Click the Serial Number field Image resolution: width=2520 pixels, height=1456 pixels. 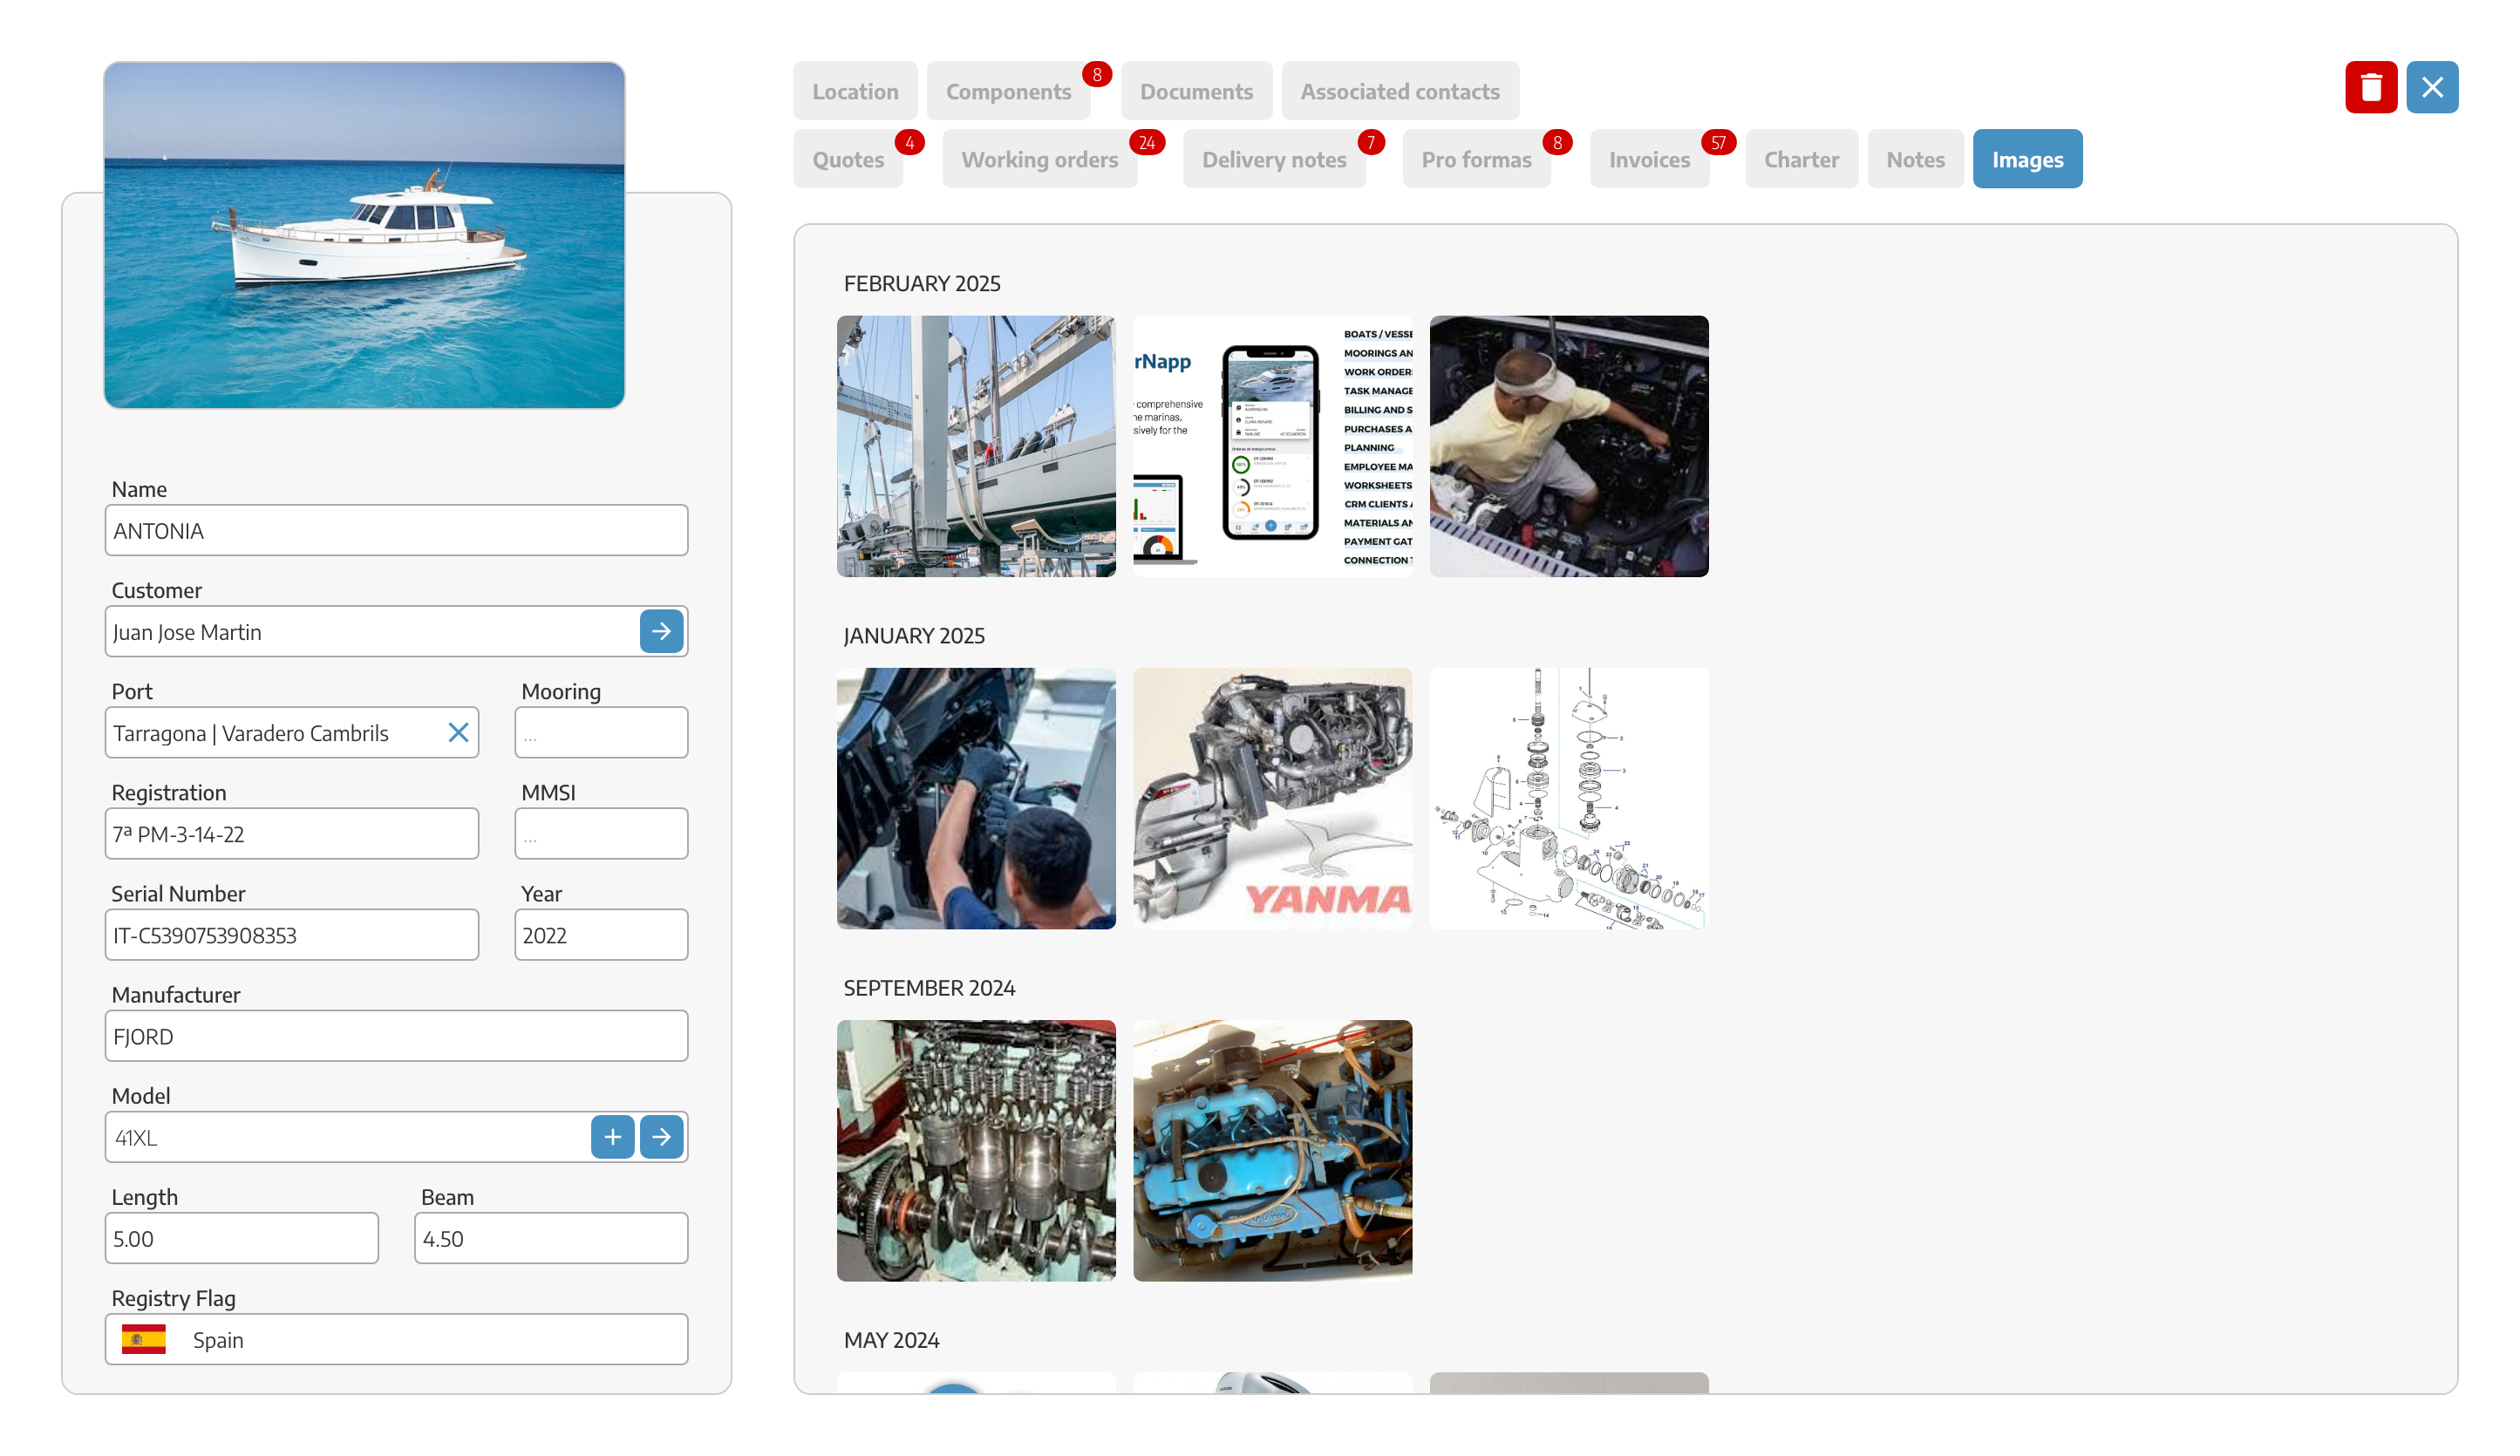(x=291, y=935)
